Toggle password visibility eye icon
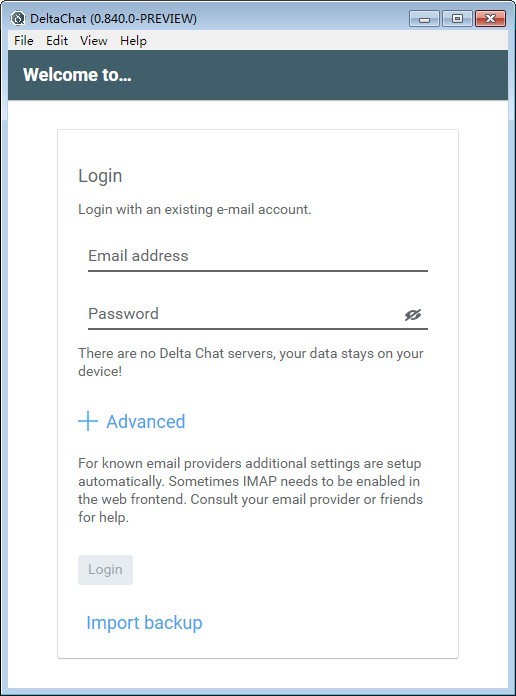This screenshot has height=696, width=516. click(413, 315)
